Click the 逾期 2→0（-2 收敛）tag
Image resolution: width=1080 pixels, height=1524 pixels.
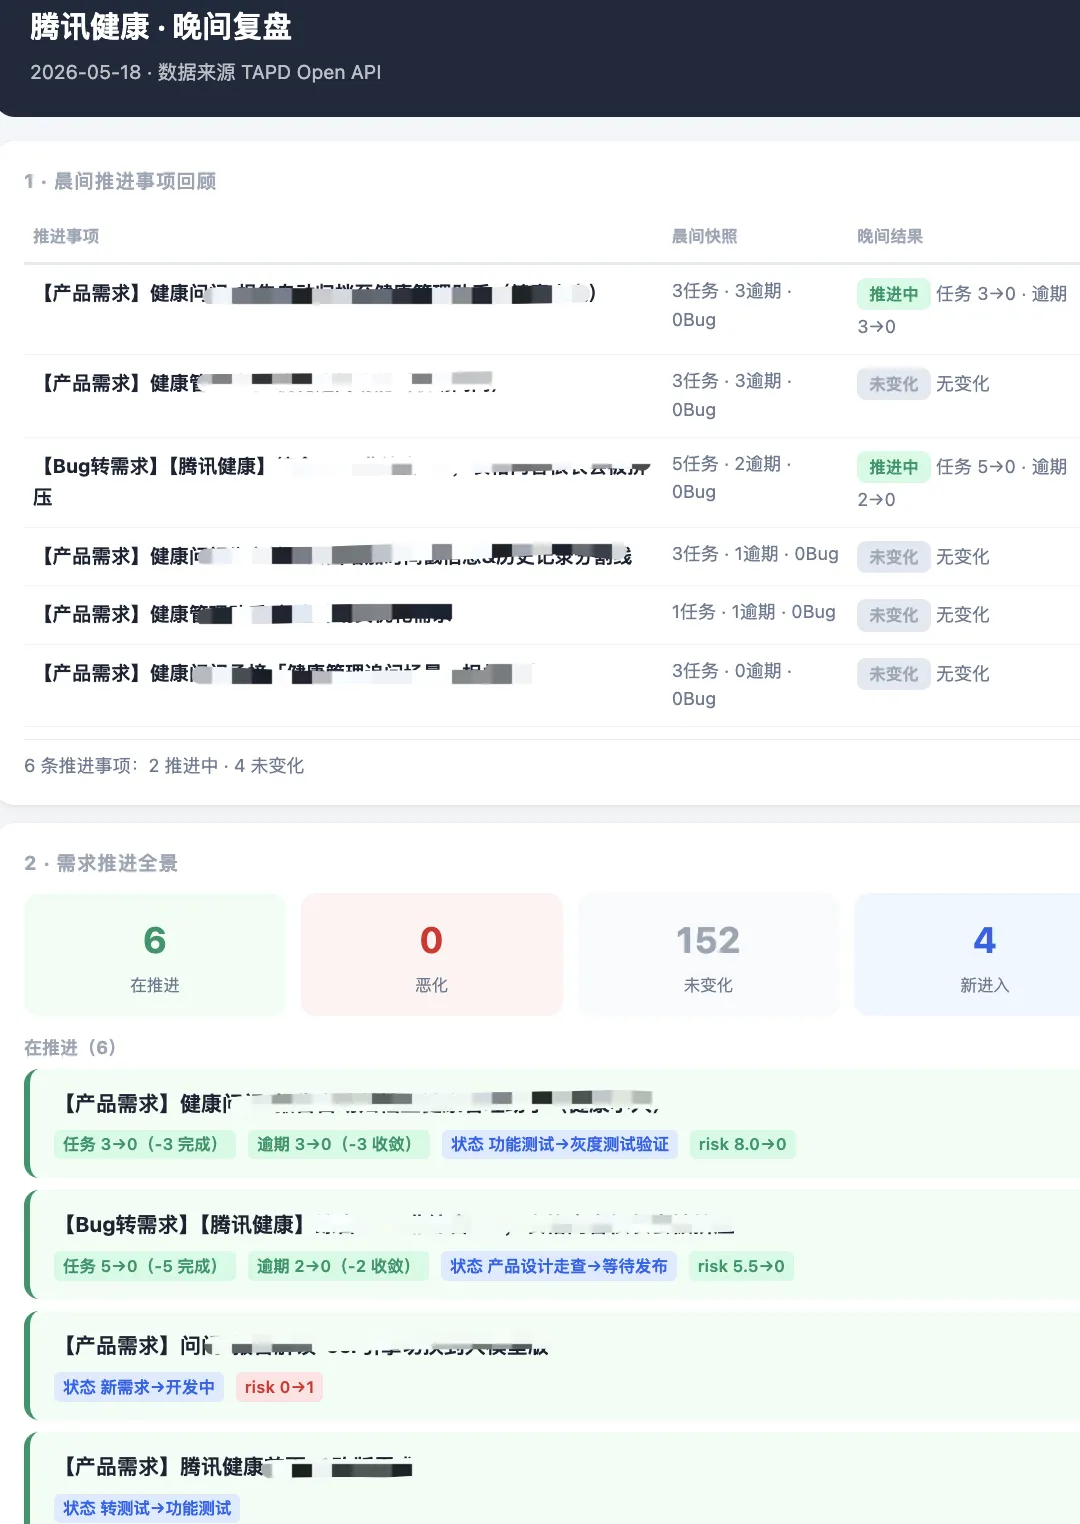click(x=338, y=1266)
